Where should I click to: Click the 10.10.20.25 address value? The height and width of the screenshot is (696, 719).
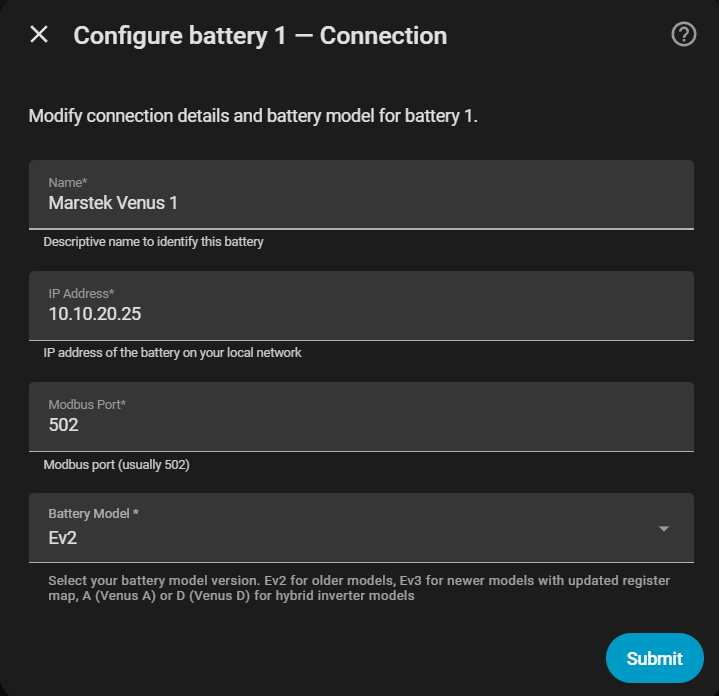tap(95, 314)
